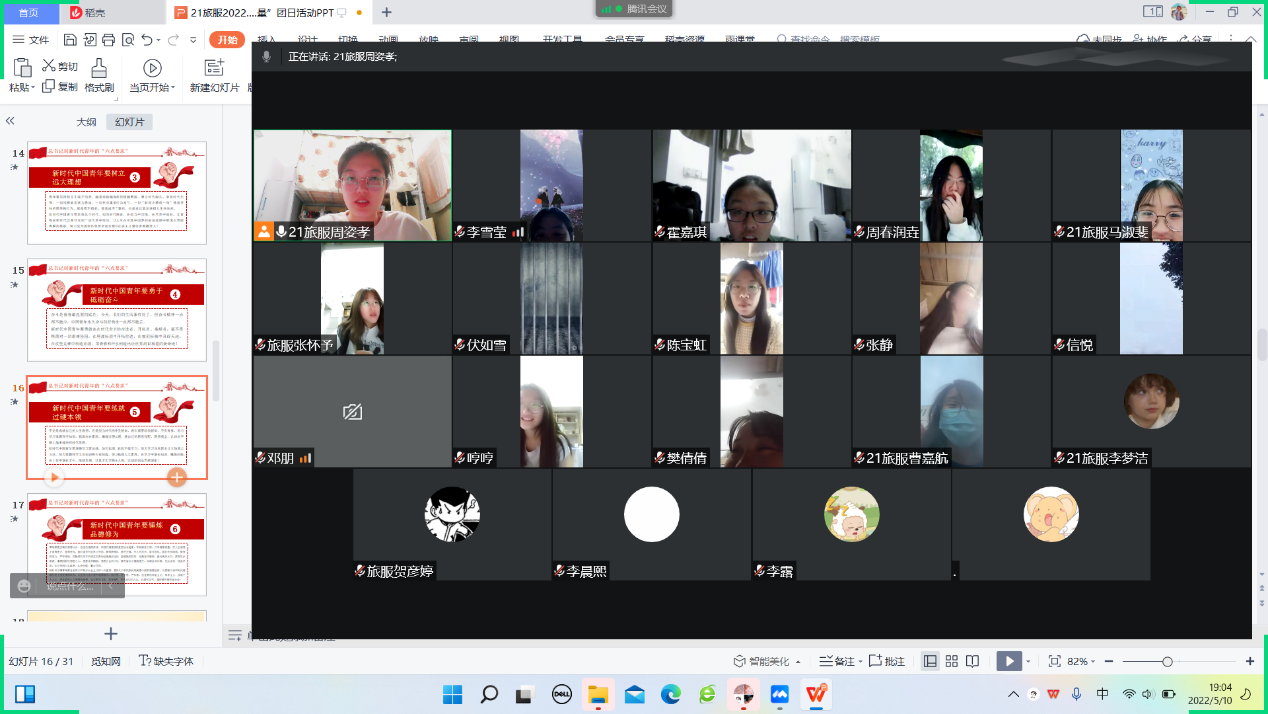1268x714 pixels.
Task: Click the zoom slider handle
Action: [1167, 662]
